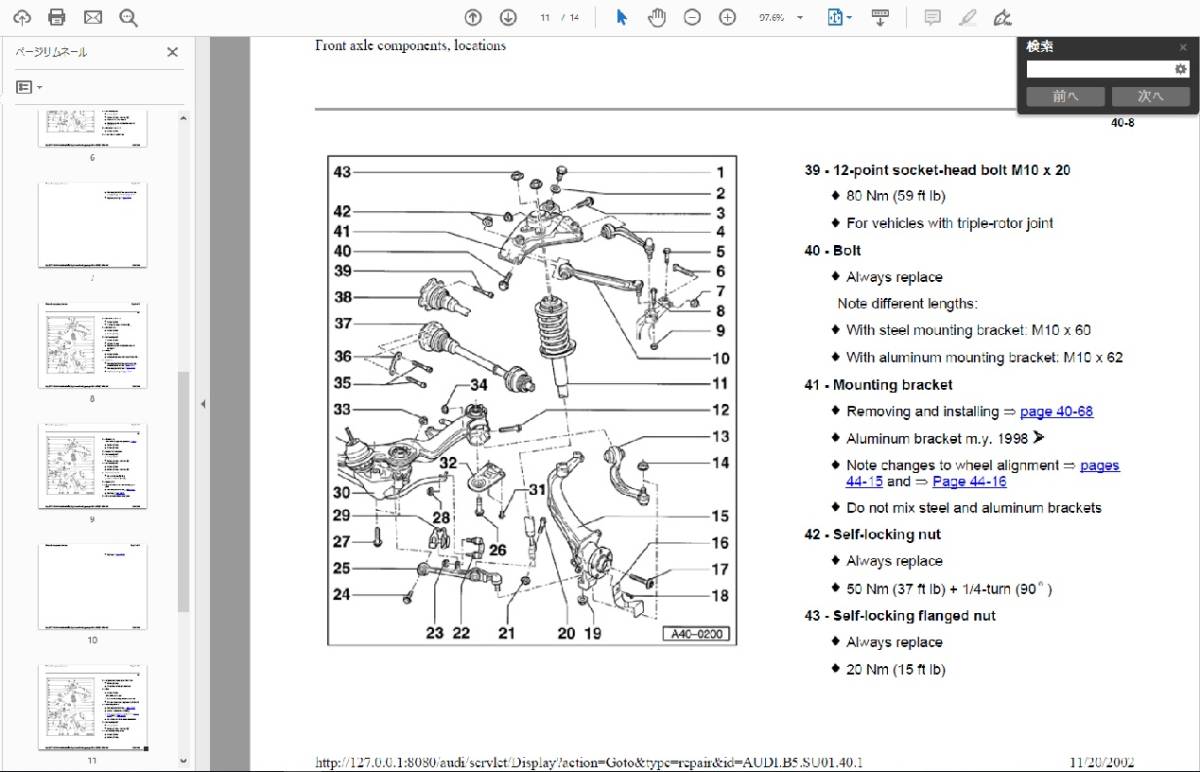The width and height of the screenshot is (1200, 772).
Task: Click the 検索 search popup title
Action: click(1040, 47)
